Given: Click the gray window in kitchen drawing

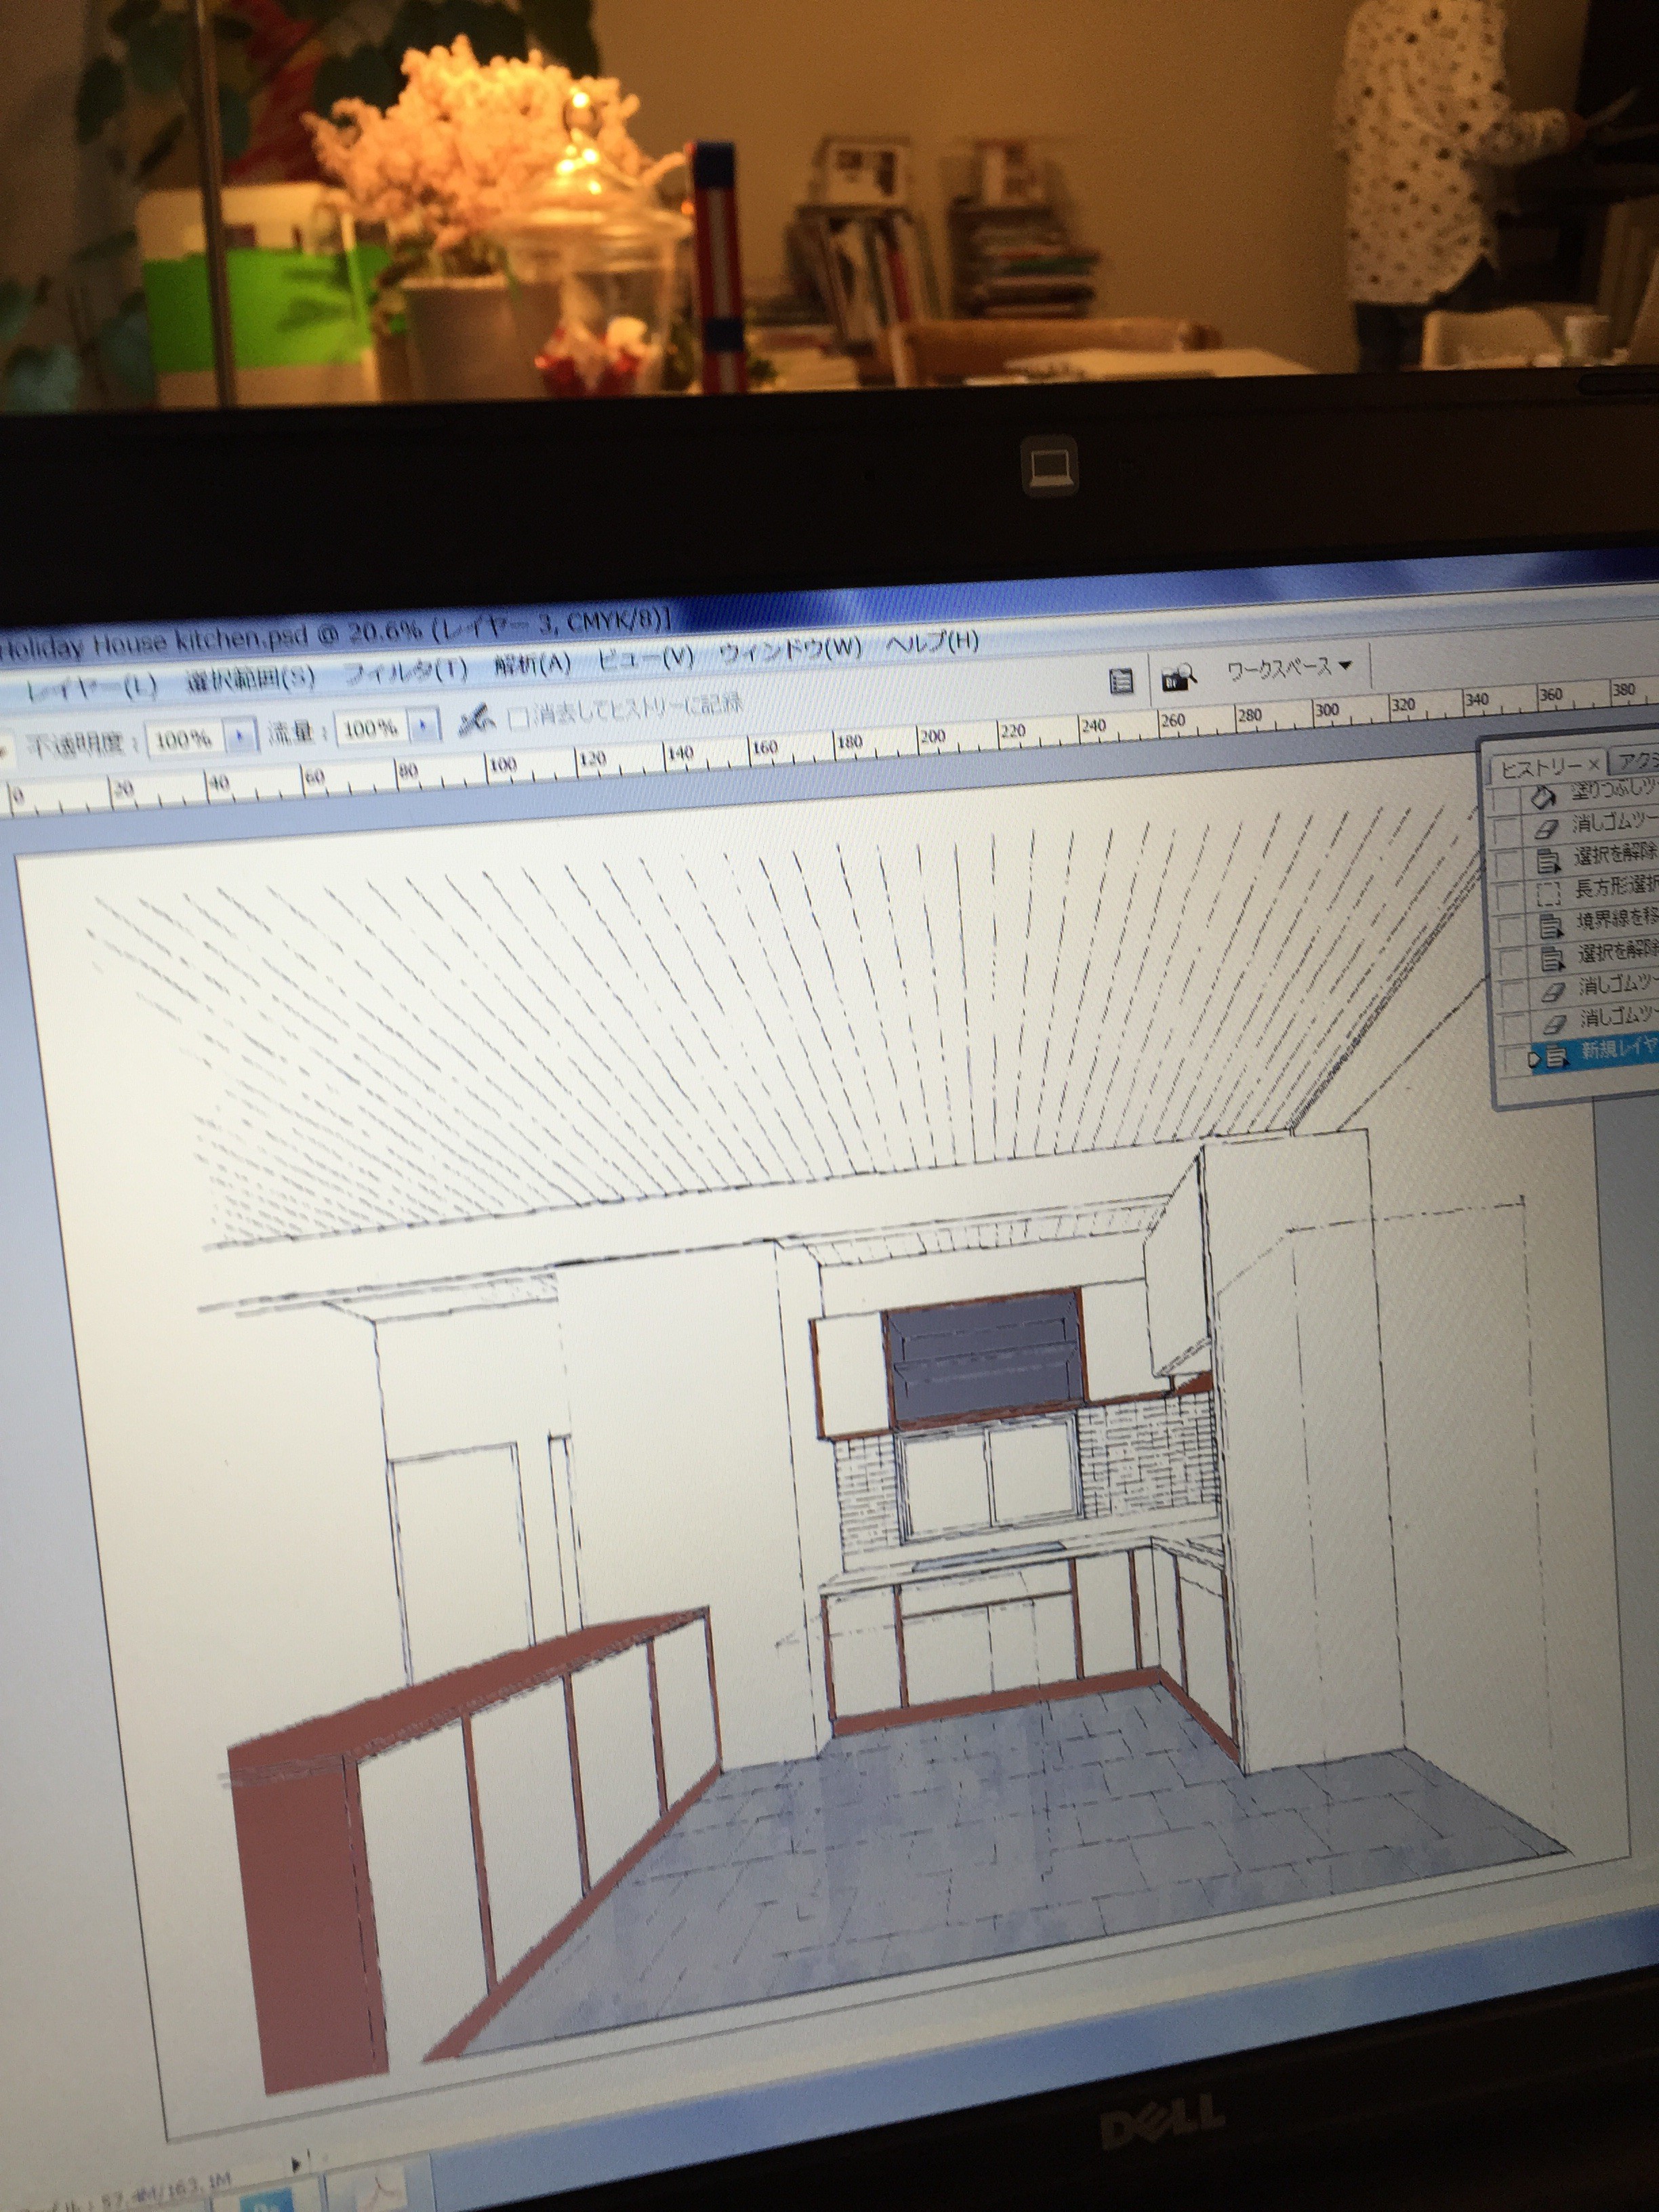Looking at the screenshot, I should 984,1357.
